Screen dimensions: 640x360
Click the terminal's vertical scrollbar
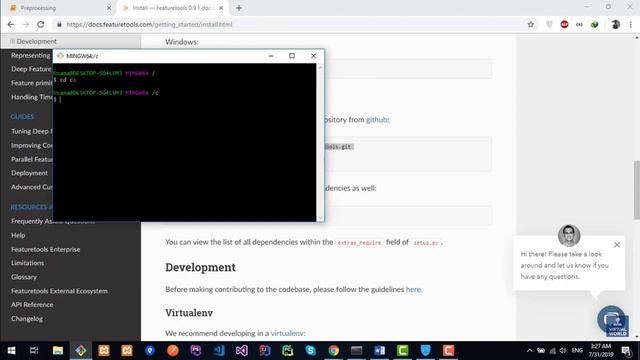pyautogui.click(x=320, y=142)
